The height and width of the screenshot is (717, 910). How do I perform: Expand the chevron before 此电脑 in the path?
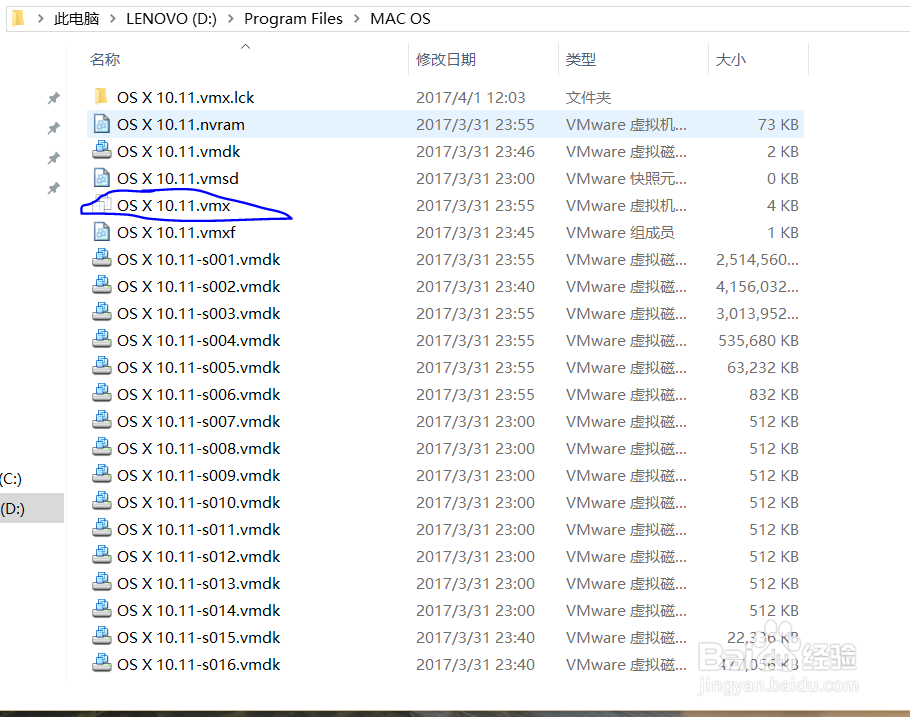[41, 19]
